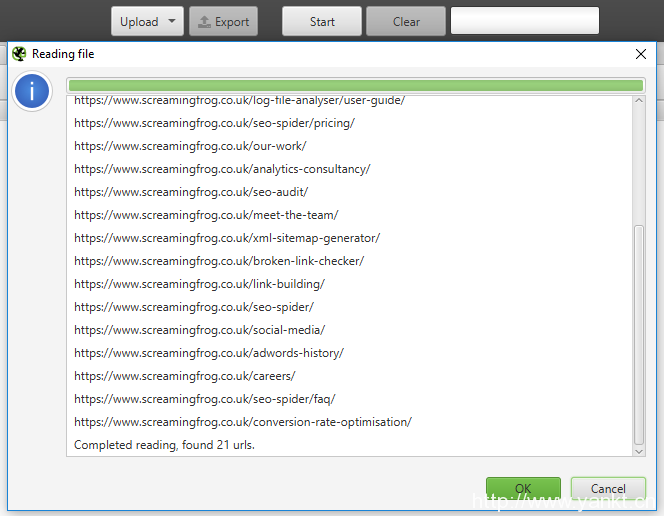Select the broken-link-checker URL entry
The height and width of the screenshot is (516, 664).
coord(219,261)
